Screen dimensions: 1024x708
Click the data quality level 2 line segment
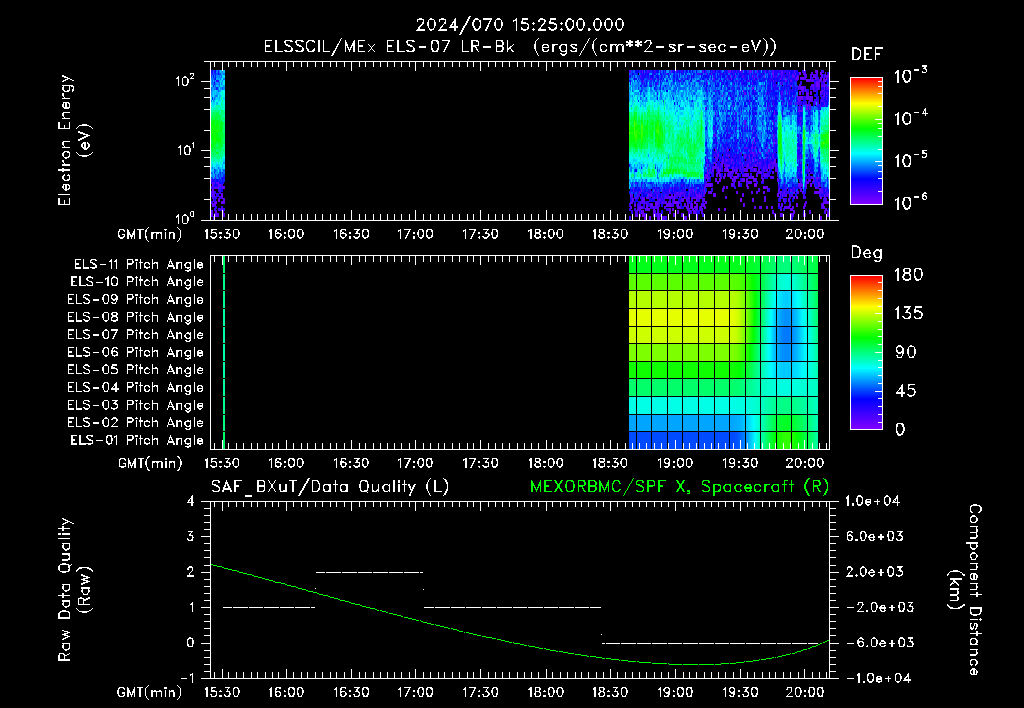[x=369, y=572]
